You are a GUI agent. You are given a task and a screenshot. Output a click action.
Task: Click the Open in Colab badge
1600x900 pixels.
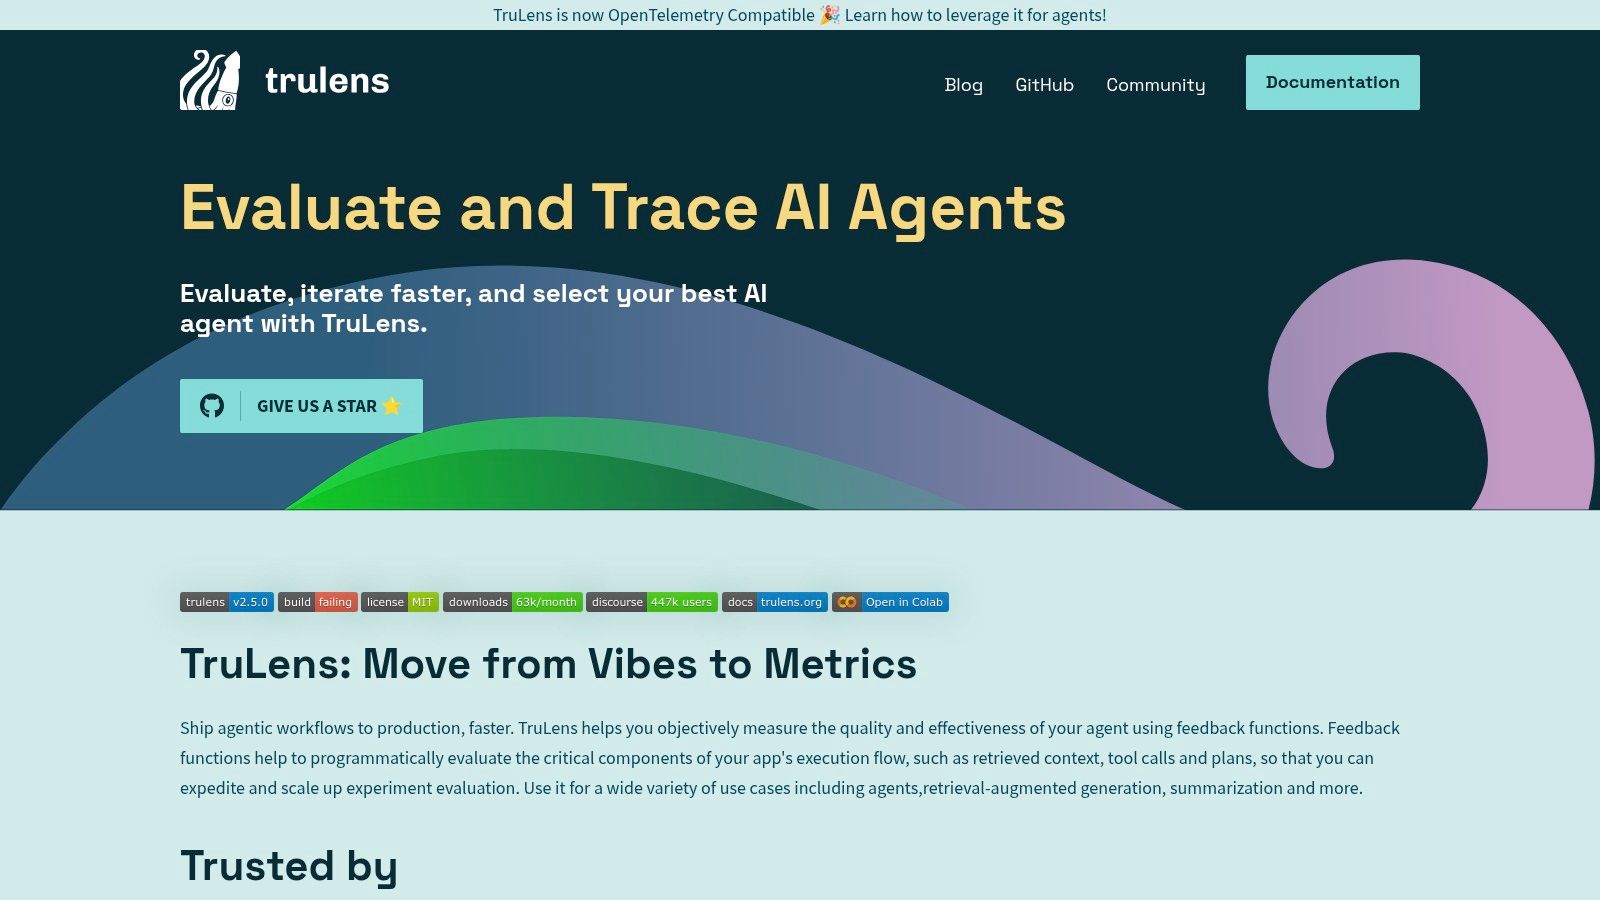[x=890, y=602]
